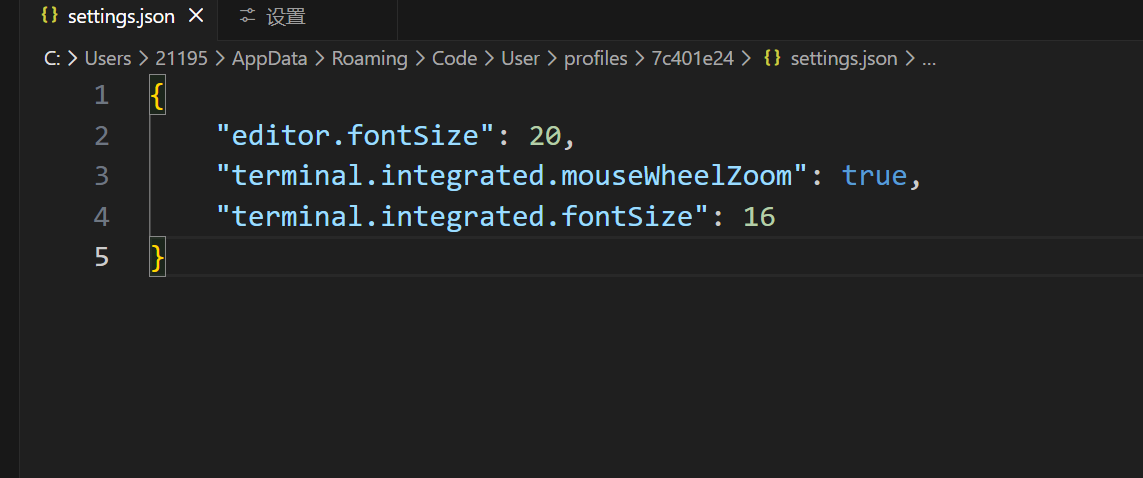This screenshot has height=478, width=1143.
Task: Place cursor on editor.fontSize value 20
Action: coord(545,136)
